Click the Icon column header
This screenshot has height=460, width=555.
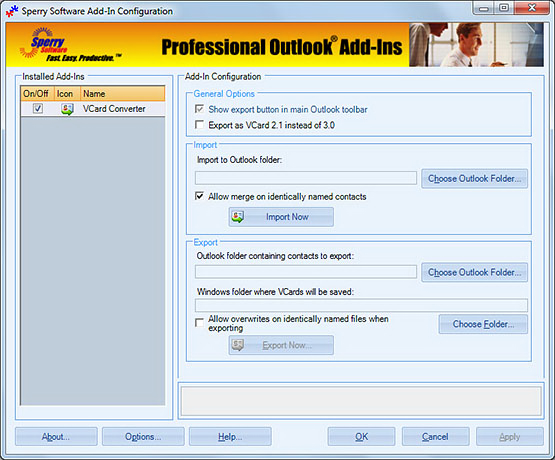67,94
